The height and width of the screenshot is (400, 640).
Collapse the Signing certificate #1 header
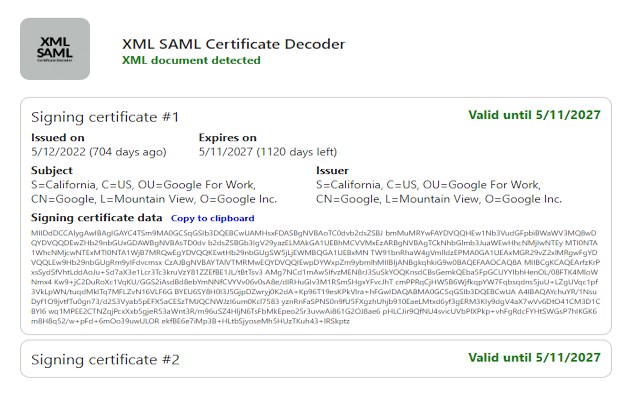tap(105, 117)
